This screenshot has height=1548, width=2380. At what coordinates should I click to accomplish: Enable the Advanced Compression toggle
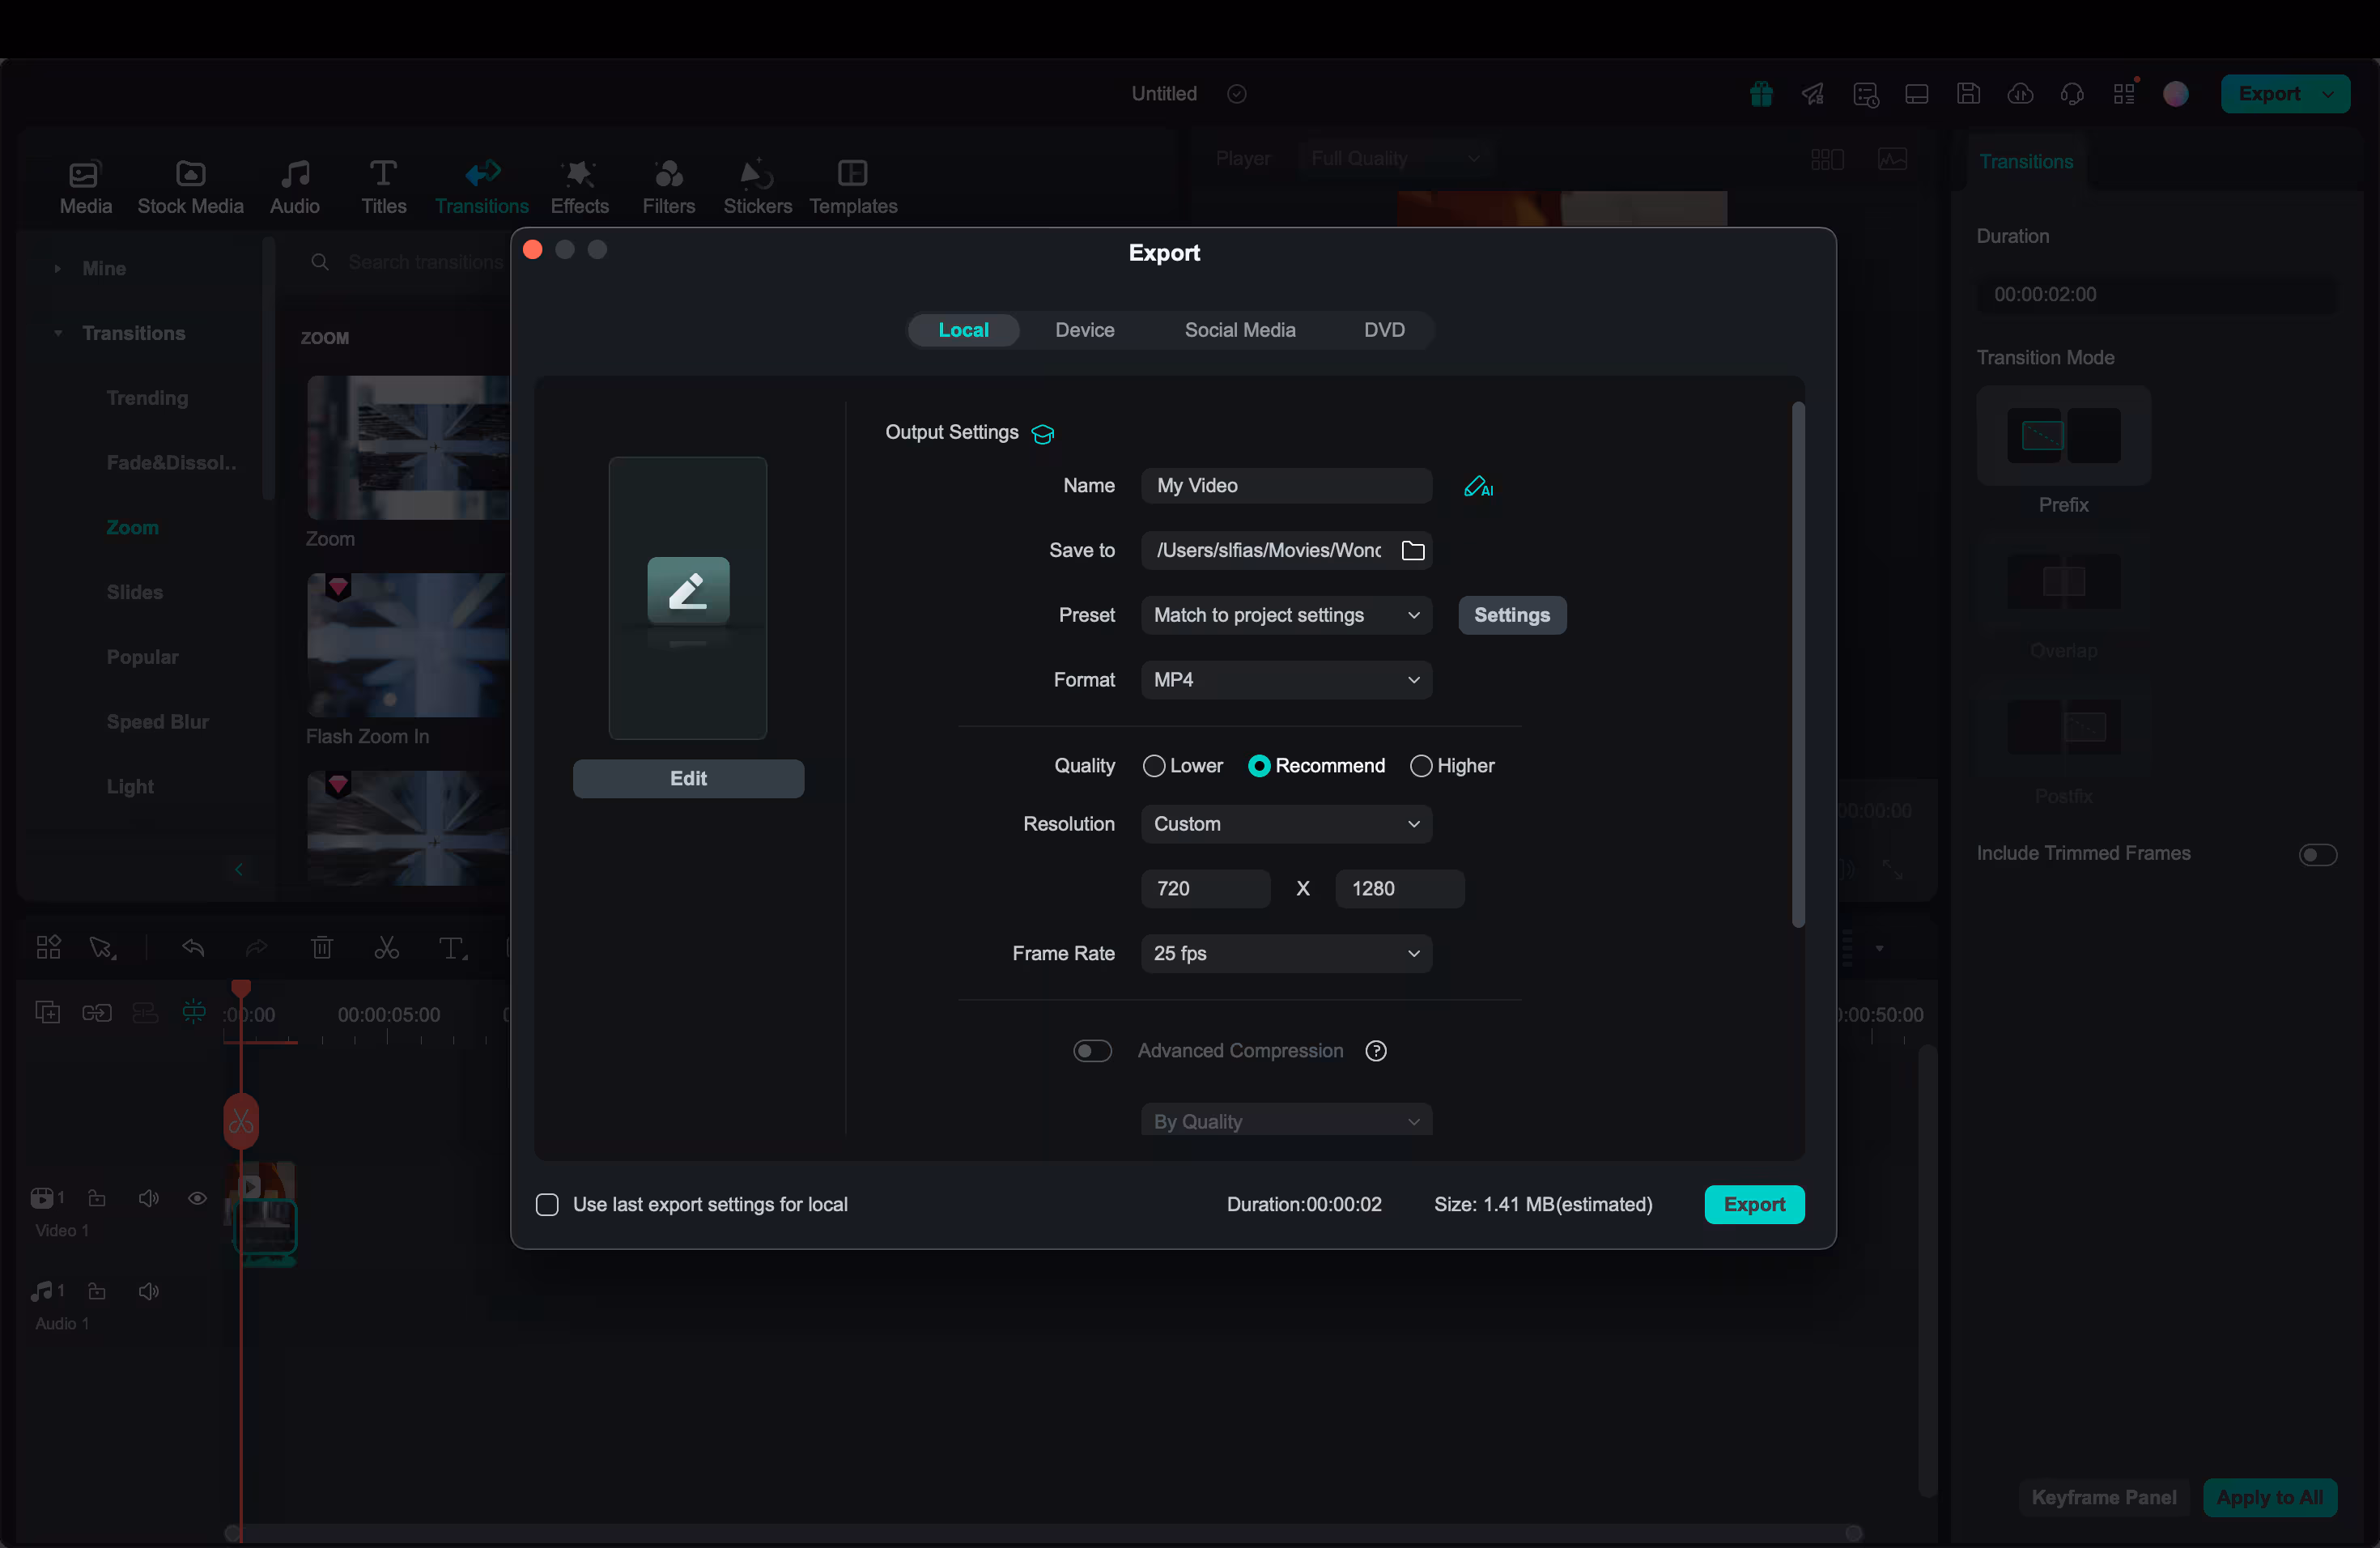(1091, 1051)
